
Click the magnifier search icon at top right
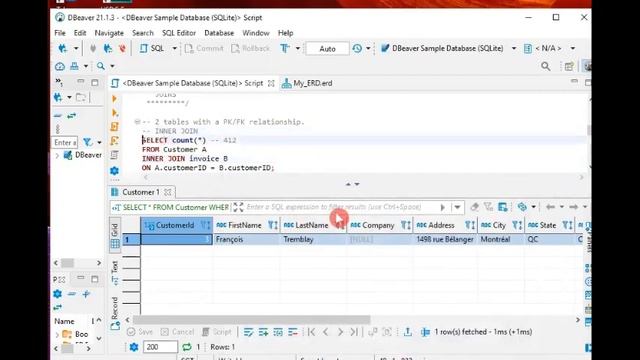(545, 67)
